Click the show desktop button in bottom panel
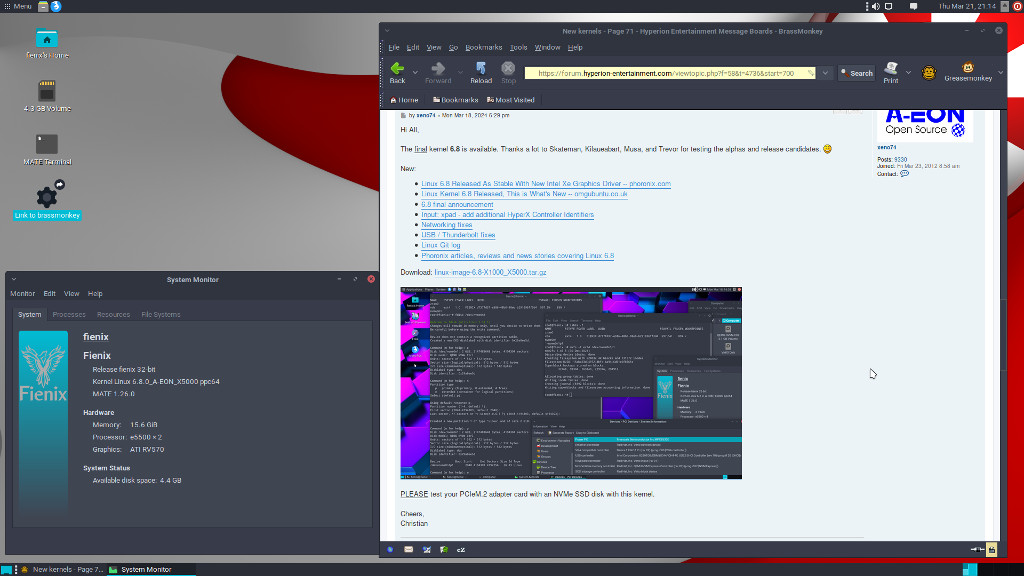Screen dimensions: 1024x576 (x=7, y=570)
